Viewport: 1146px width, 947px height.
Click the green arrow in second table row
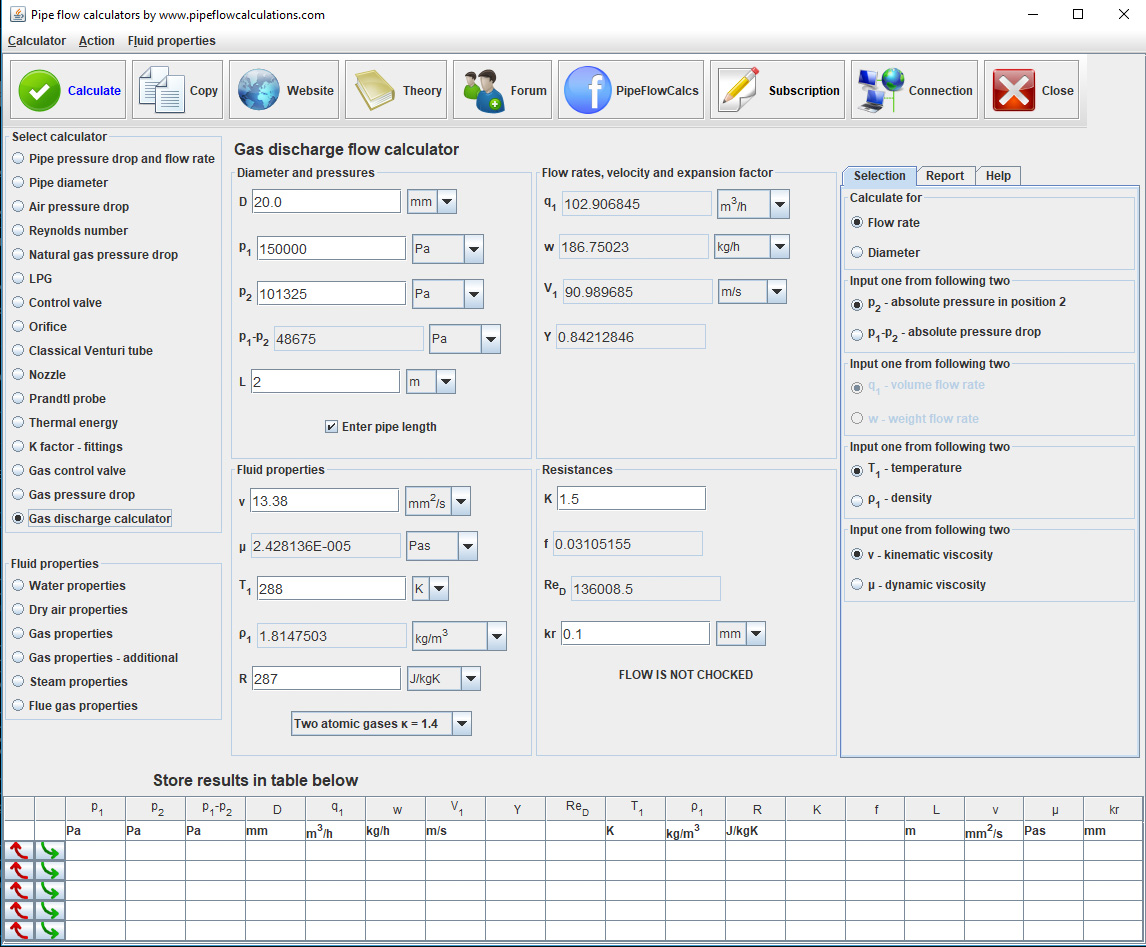point(50,870)
